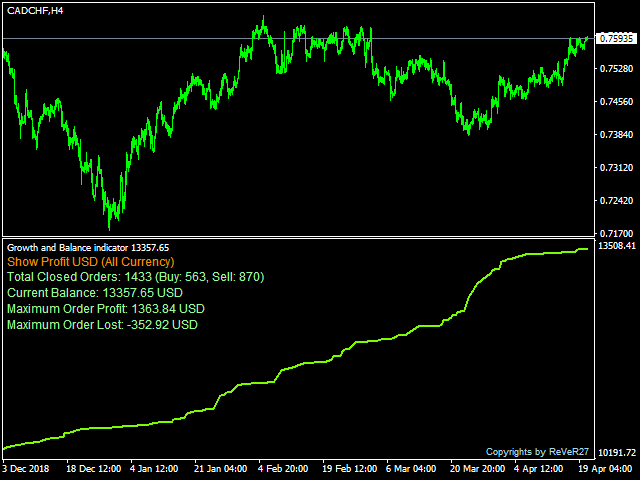Click the 10191.72 indicator scale minimum
This screenshot has height=480, width=640.
617,453
